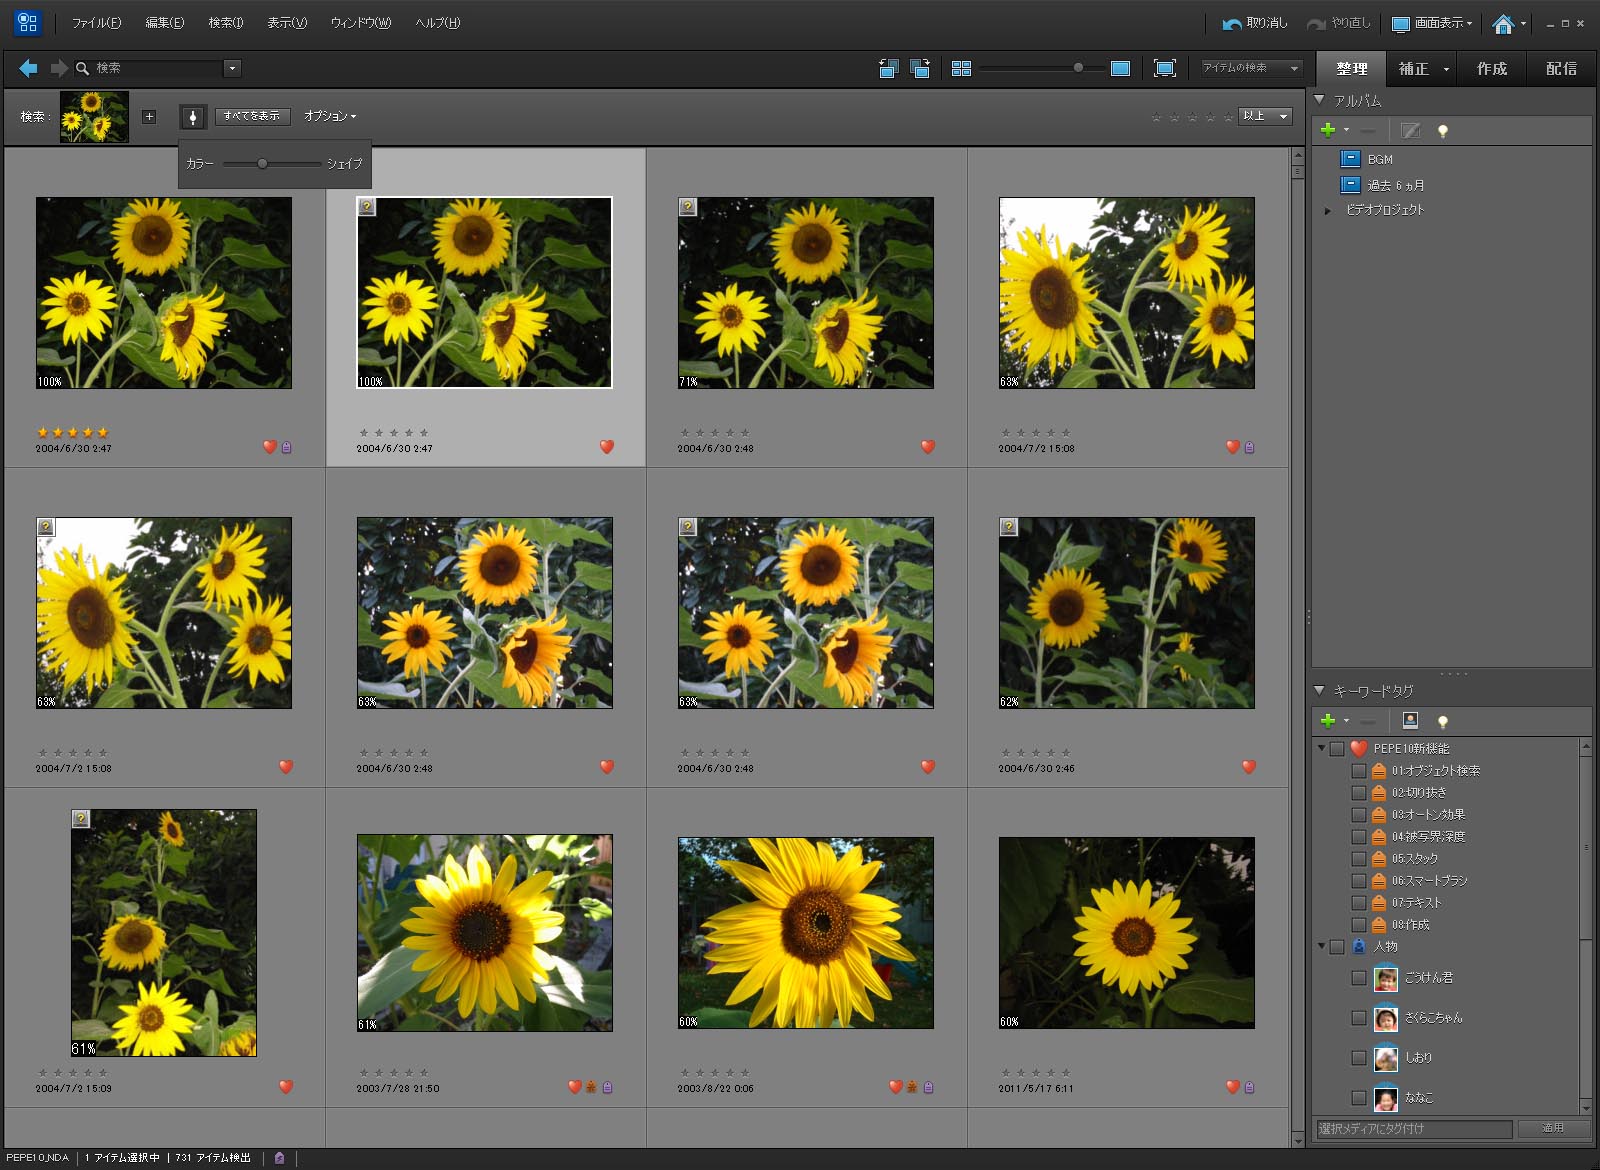1600x1170 pixels.
Task: Expand the ビデオプロジェクト album group
Action: (1327, 210)
